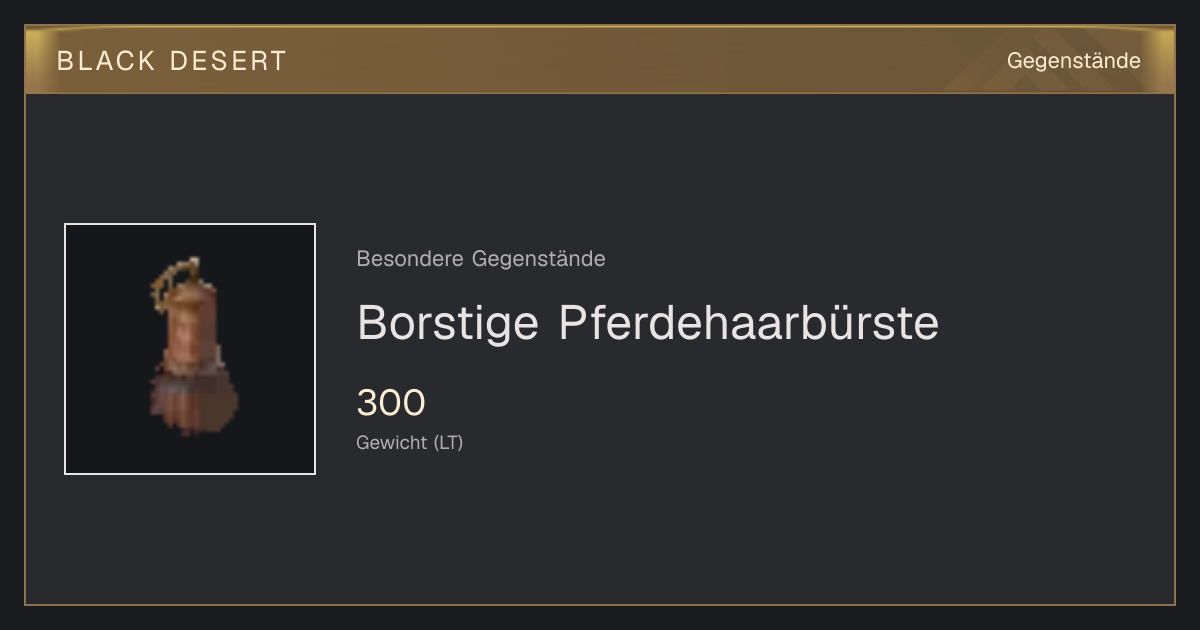Open the Besondere Gegenstände category
The image size is (1200, 630).
(x=480, y=259)
